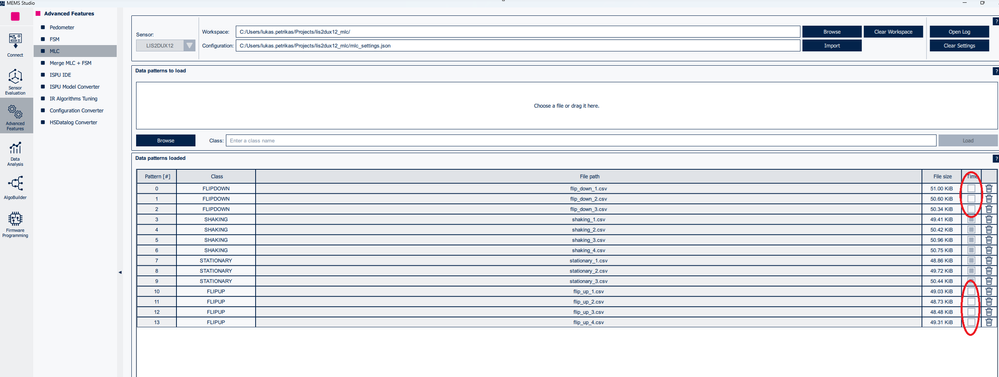Screen dimensions: 999x377
Task: Browse for a data pattern file
Action: click(166, 141)
